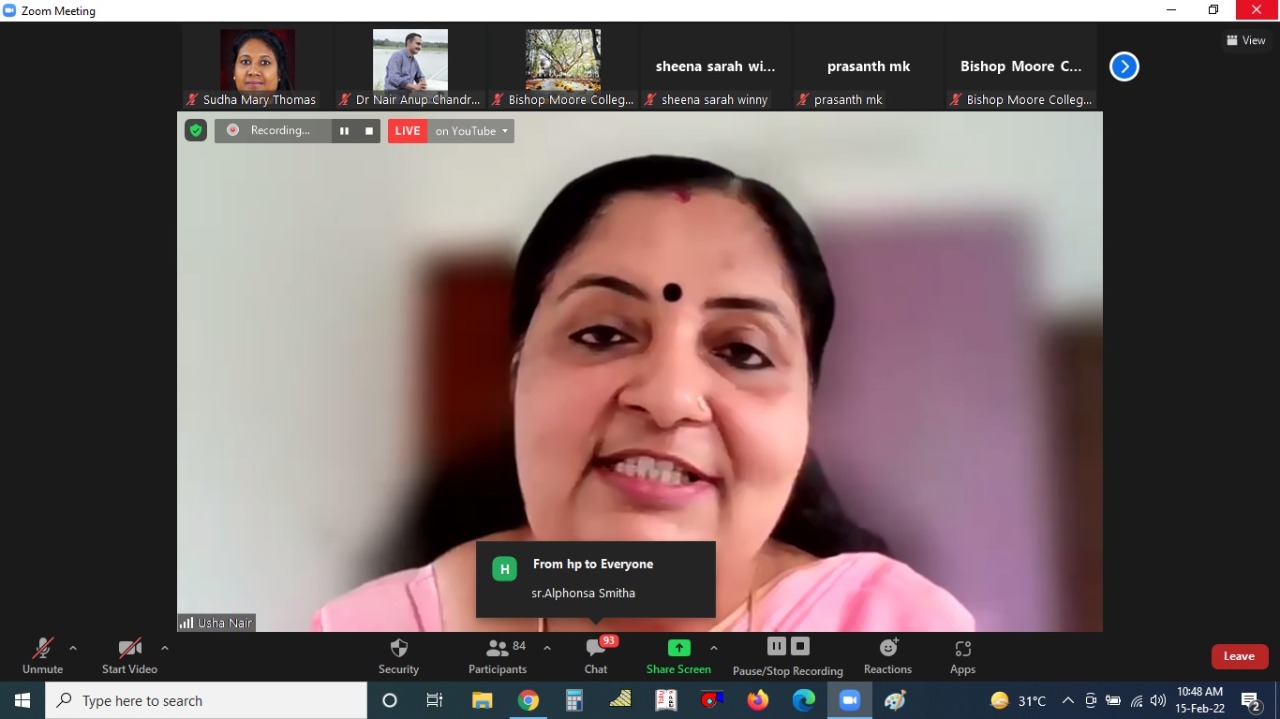
Task: Open the clock showing 10:48 AM
Action: tap(1200, 700)
